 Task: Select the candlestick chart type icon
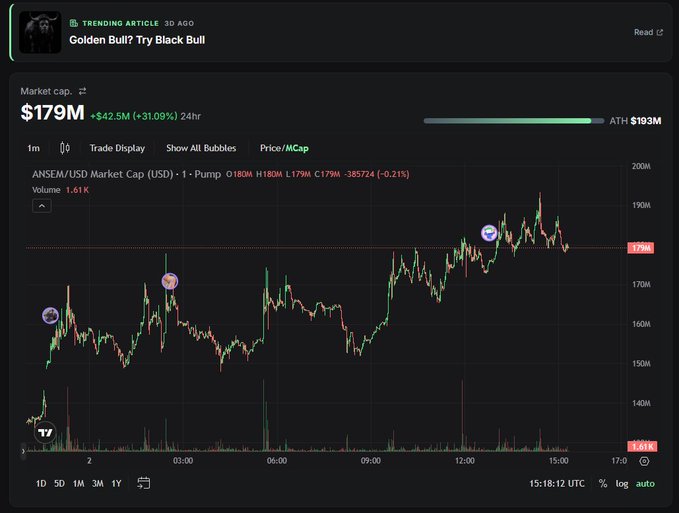[65, 148]
